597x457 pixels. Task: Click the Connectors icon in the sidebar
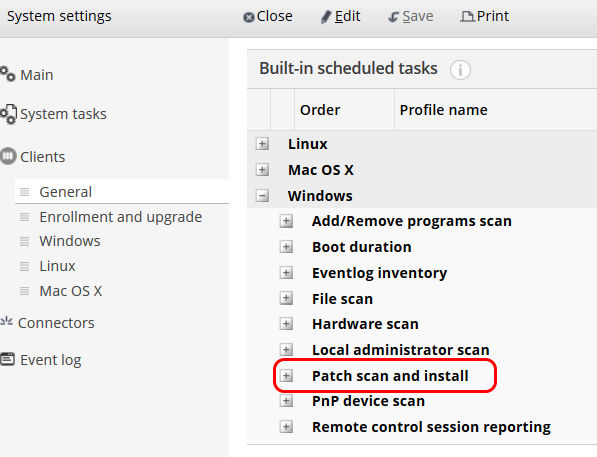[6, 321]
